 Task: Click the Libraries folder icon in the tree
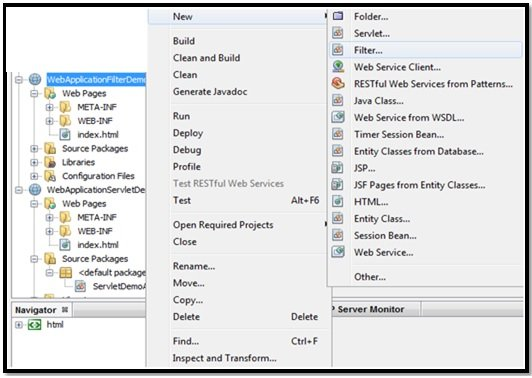pyautogui.click(x=50, y=162)
